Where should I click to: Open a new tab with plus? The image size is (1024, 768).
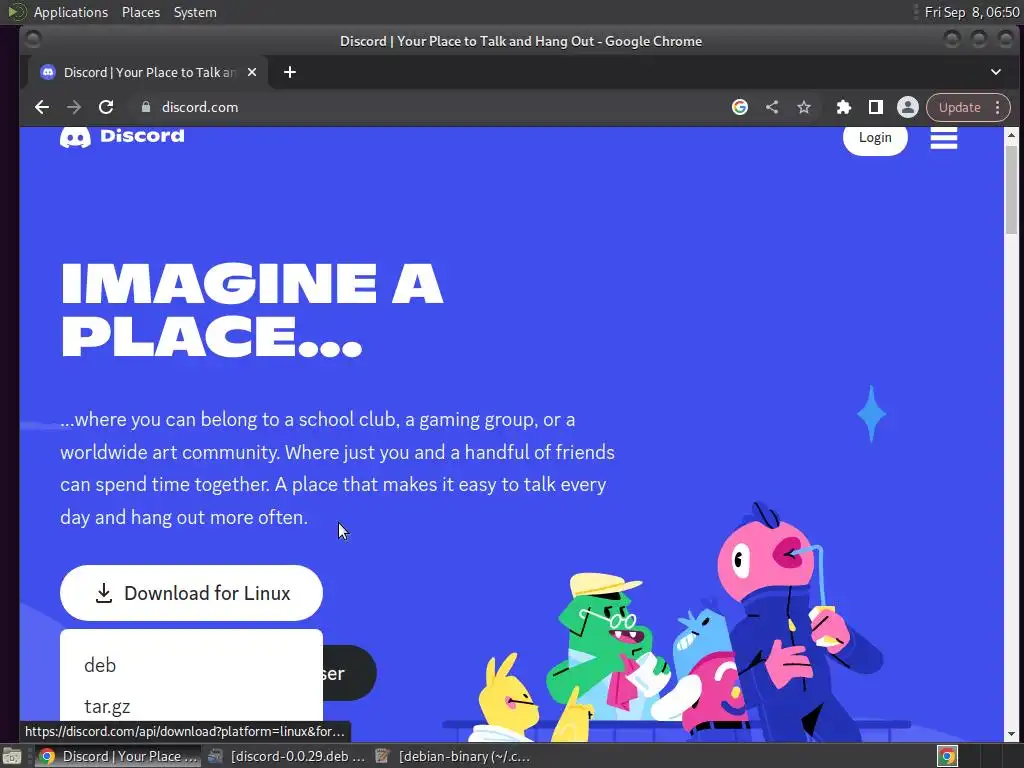290,72
